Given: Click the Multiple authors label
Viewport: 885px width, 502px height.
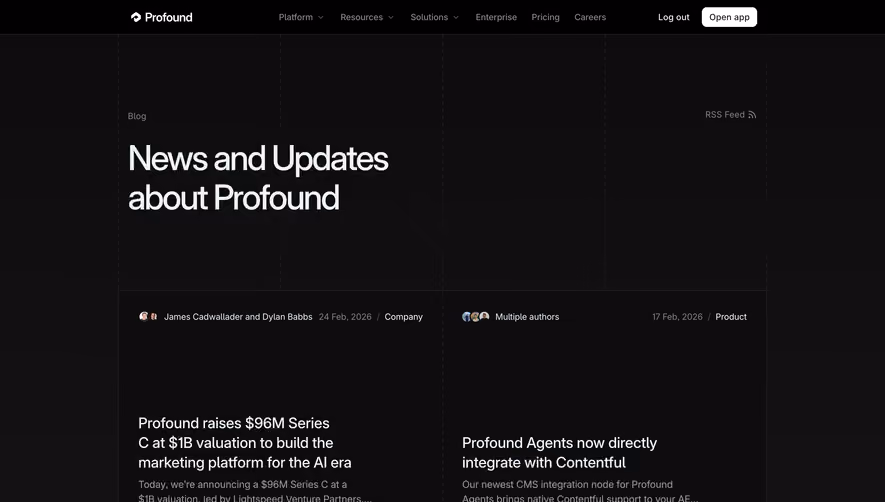Looking at the screenshot, I should 527,317.
